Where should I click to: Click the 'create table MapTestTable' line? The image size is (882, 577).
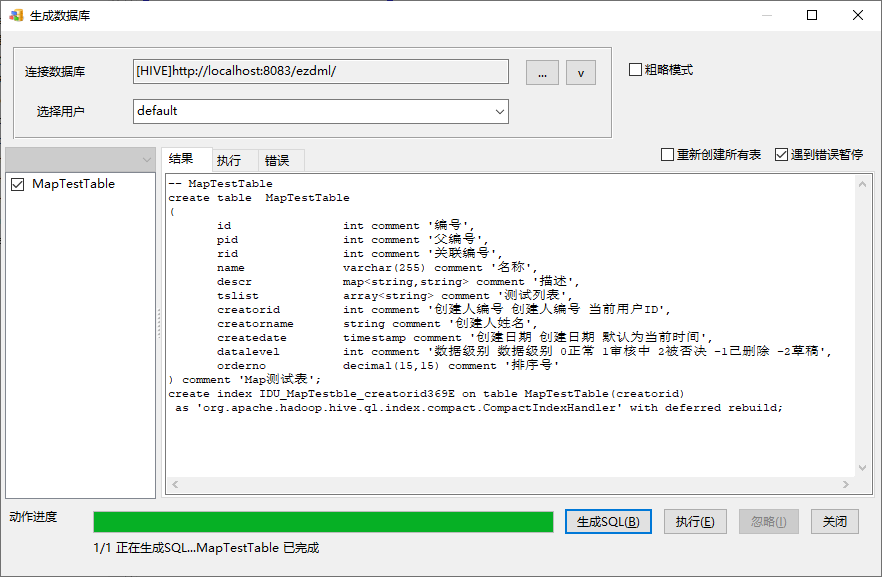(x=259, y=198)
